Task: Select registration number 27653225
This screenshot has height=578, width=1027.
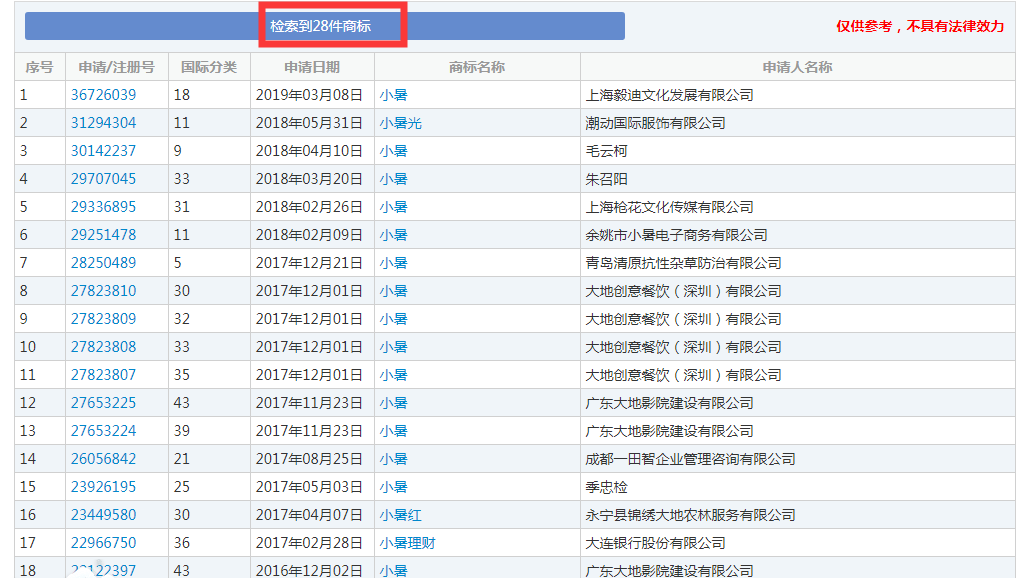Action: [x=103, y=403]
